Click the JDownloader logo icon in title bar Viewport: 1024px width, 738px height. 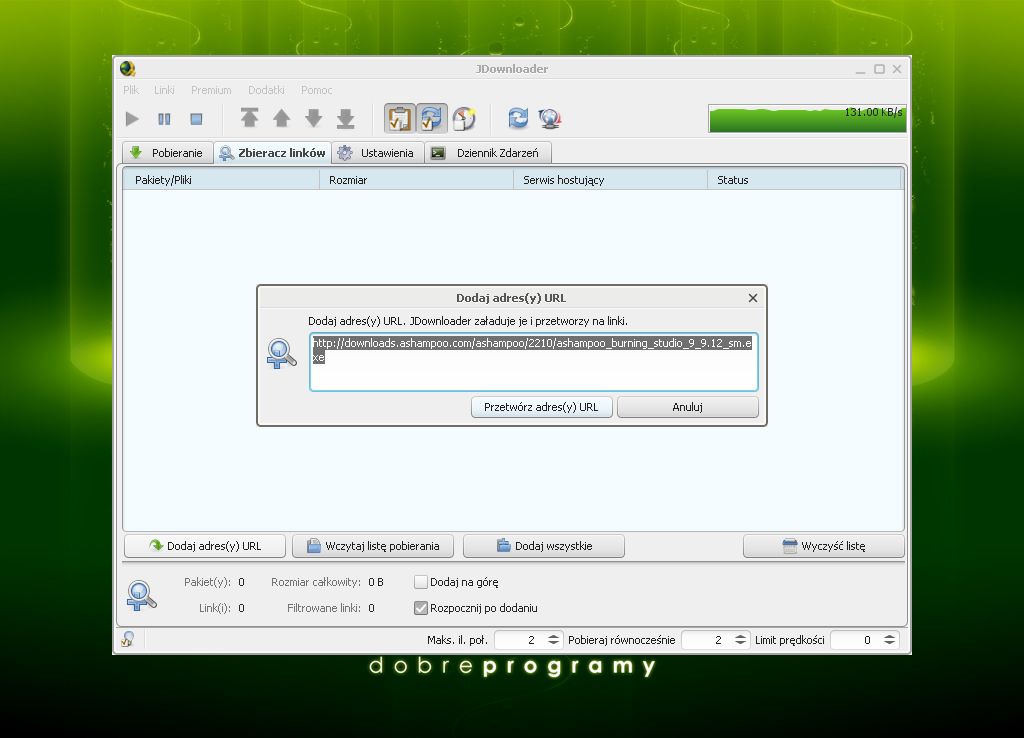(x=128, y=69)
